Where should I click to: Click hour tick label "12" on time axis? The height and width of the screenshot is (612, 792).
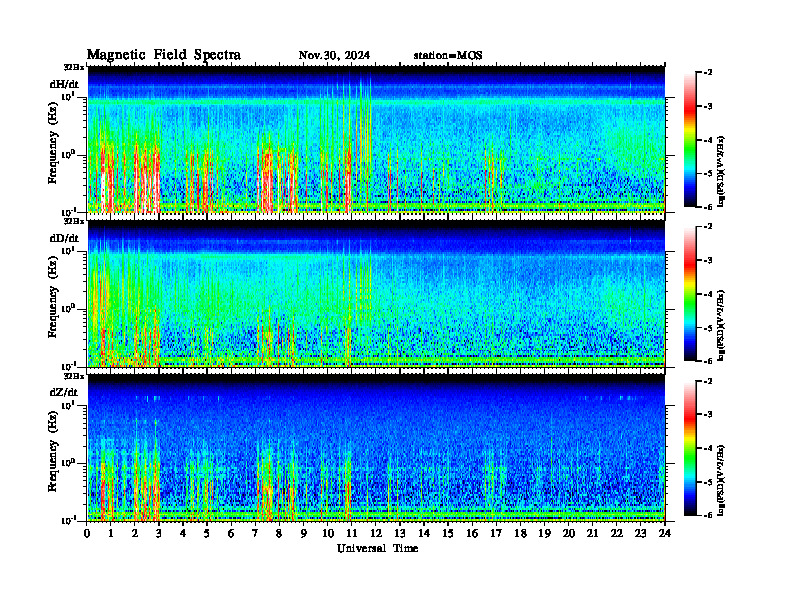tap(376, 534)
